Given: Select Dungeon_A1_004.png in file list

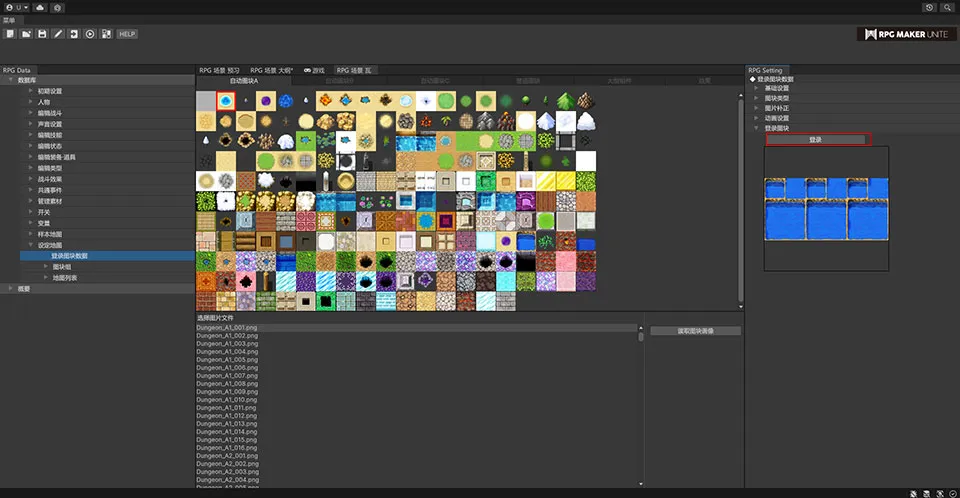Looking at the screenshot, I should (227, 351).
